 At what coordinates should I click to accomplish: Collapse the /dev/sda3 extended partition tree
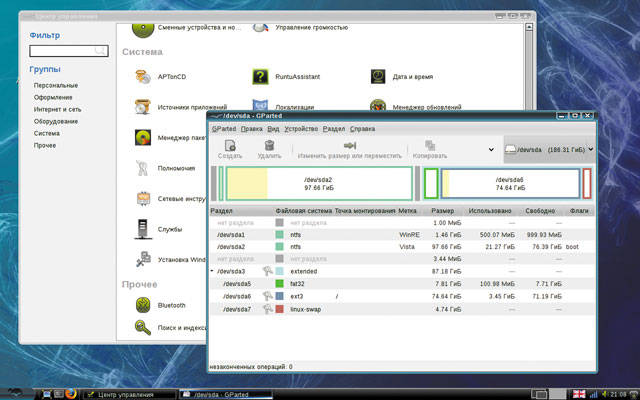point(212,271)
